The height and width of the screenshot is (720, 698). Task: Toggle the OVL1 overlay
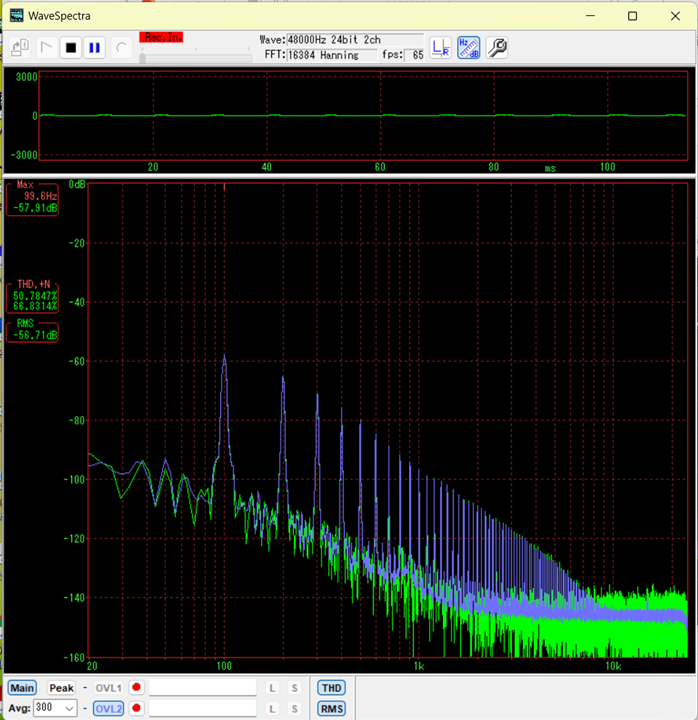click(108, 688)
